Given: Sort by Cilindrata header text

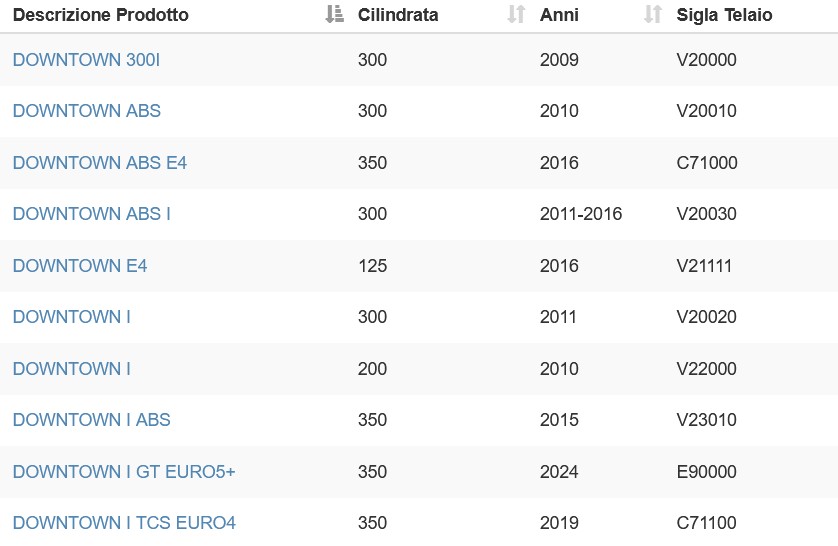Looking at the screenshot, I should click(398, 14).
